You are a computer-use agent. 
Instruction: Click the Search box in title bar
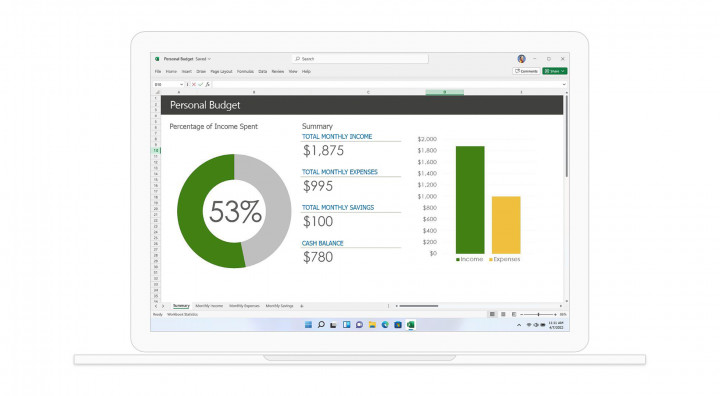[360, 59]
